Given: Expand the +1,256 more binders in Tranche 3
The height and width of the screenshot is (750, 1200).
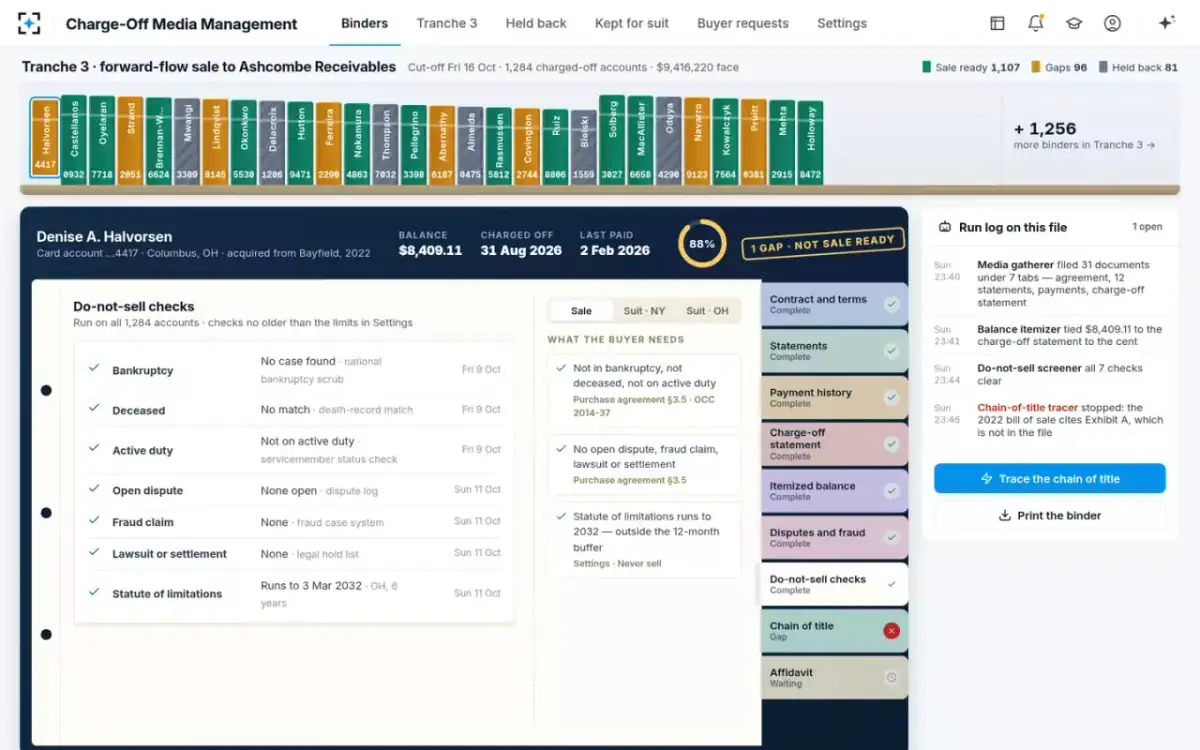Looking at the screenshot, I should pos(1084,135).
